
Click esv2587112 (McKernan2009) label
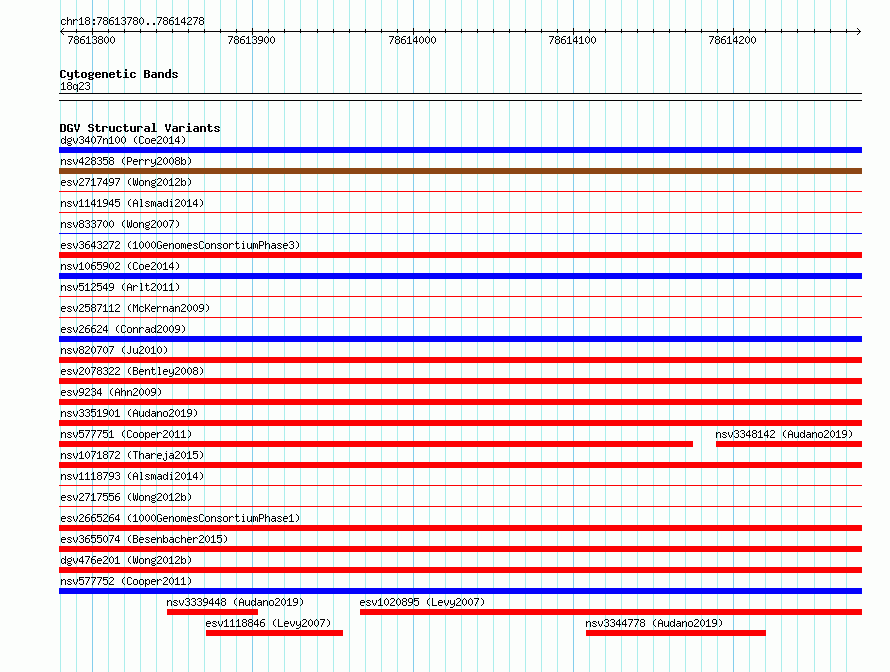tap(135, 308)
